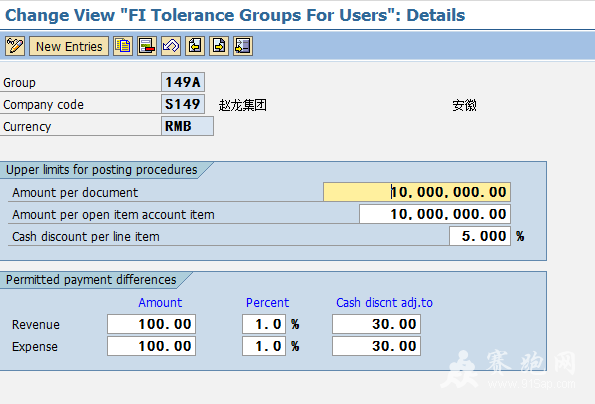Go to the previous entry icon
The image size is (595, 404).
click(x=195, y=46)
